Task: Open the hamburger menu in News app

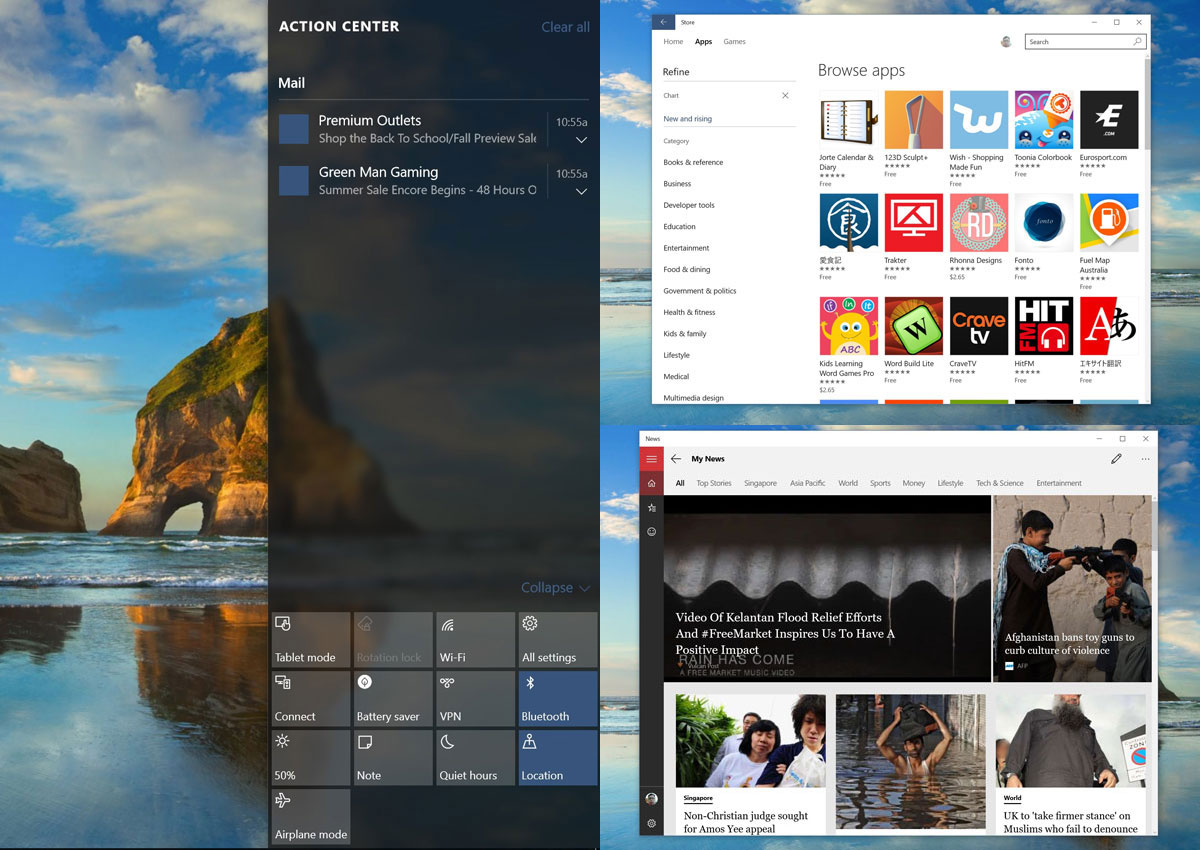Action: point(652,459)
